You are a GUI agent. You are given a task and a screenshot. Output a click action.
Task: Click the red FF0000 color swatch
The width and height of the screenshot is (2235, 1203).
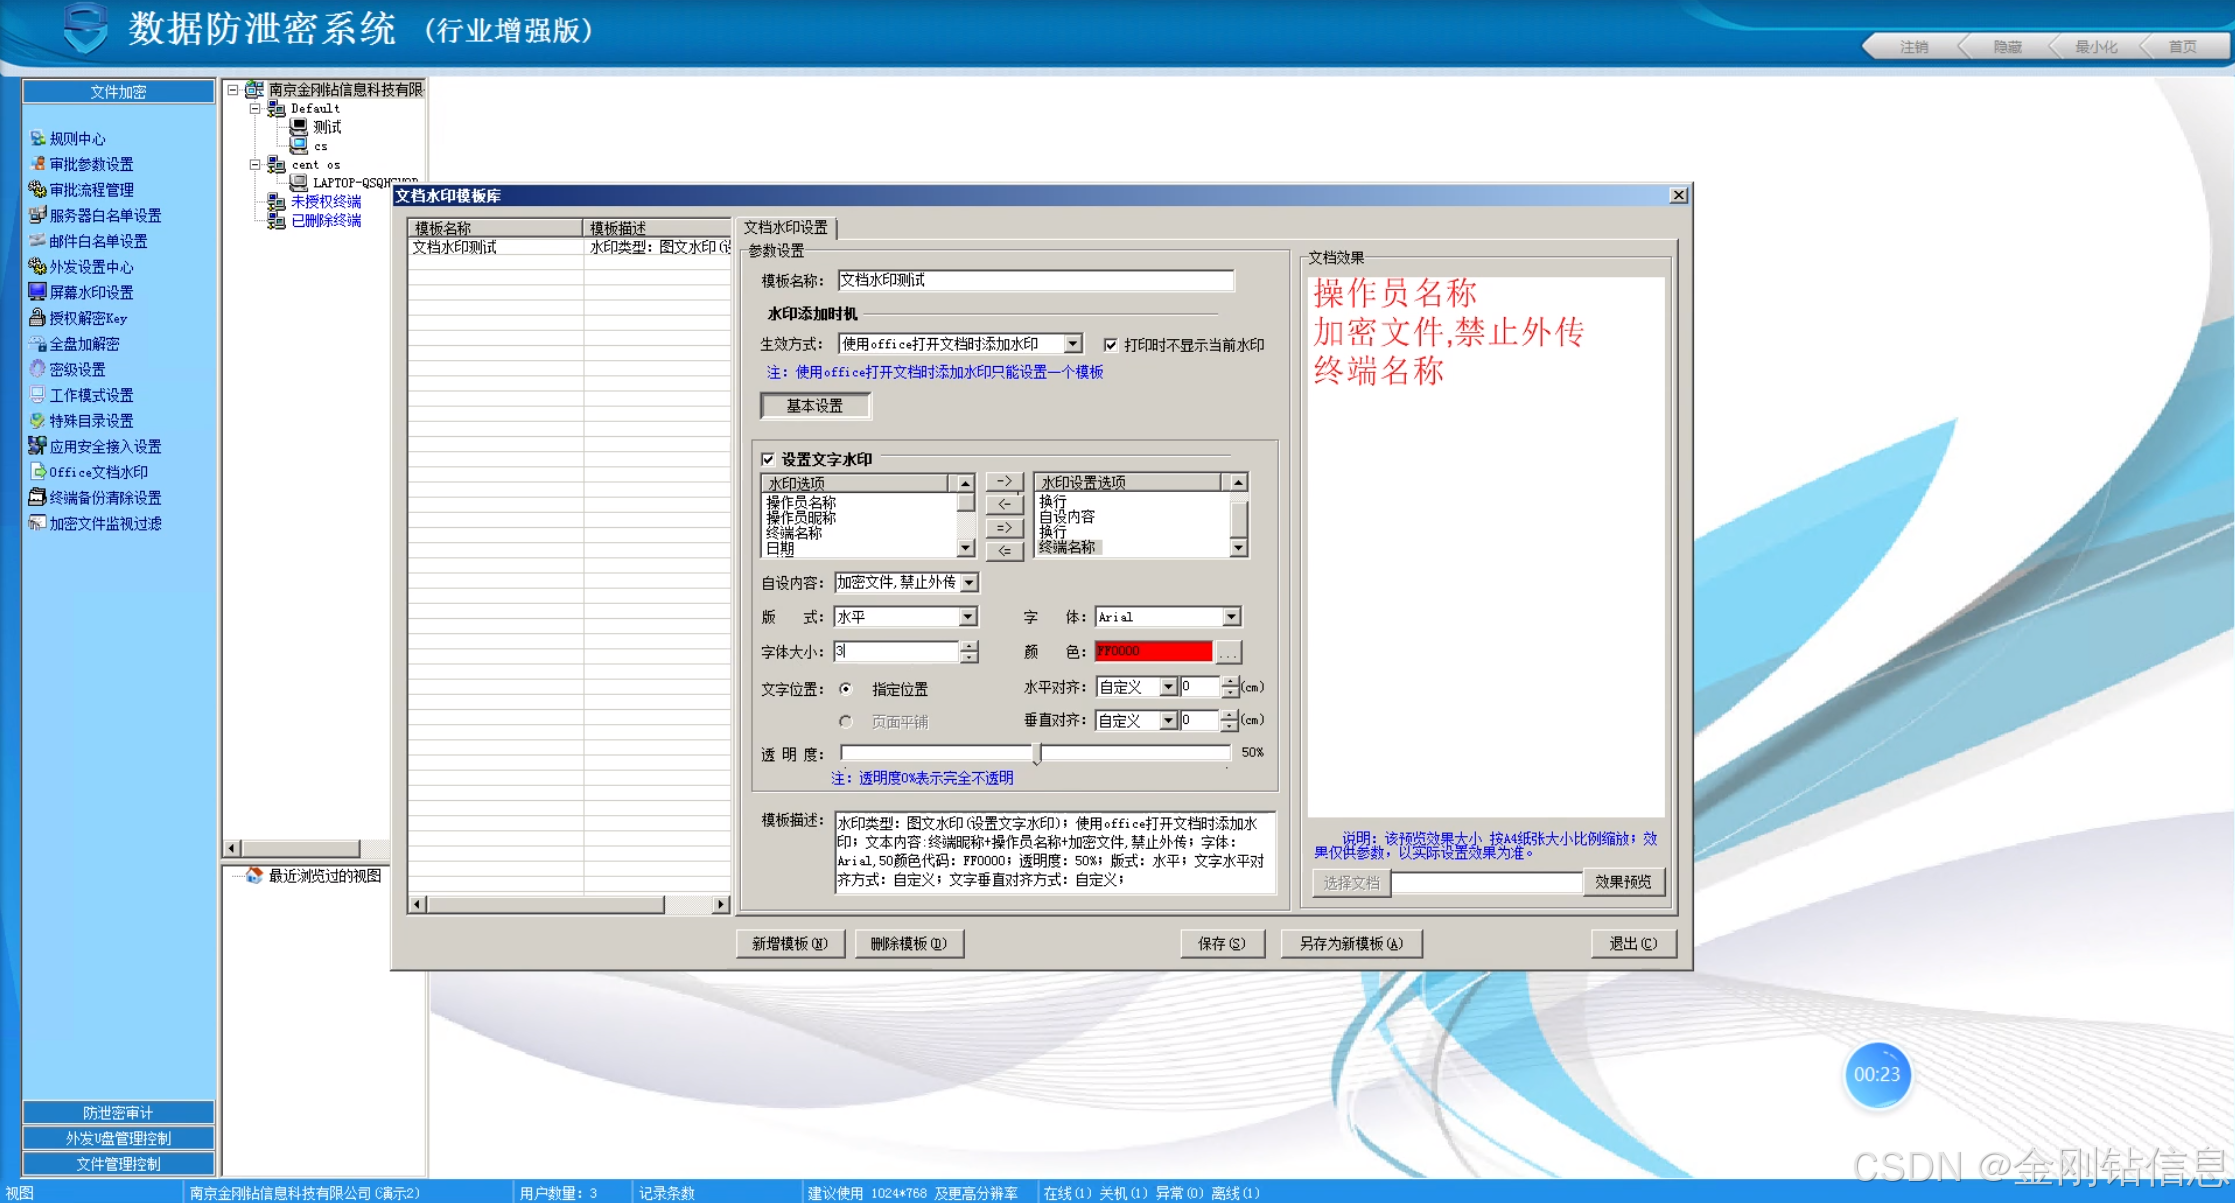1152,651
